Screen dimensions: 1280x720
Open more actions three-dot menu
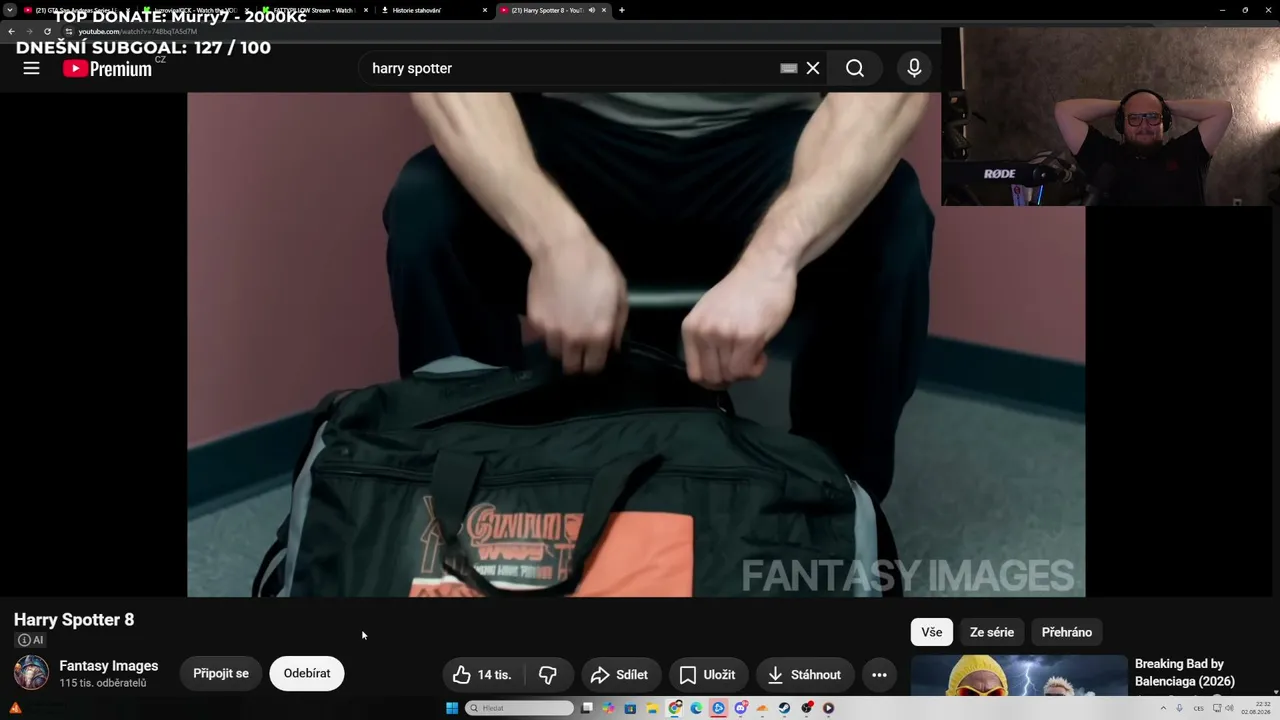tap(879, 675)
